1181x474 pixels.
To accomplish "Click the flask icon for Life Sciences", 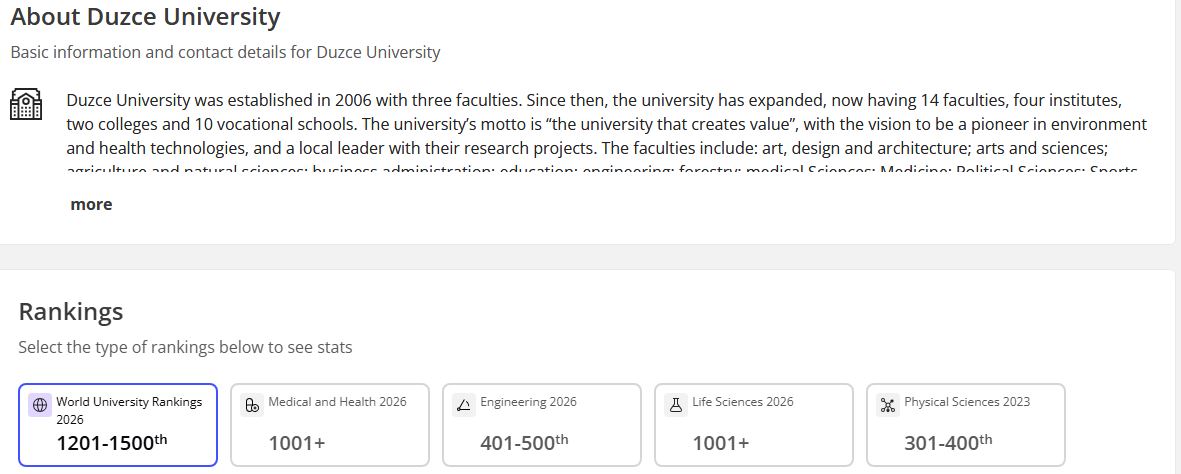I will coord(676,405).
